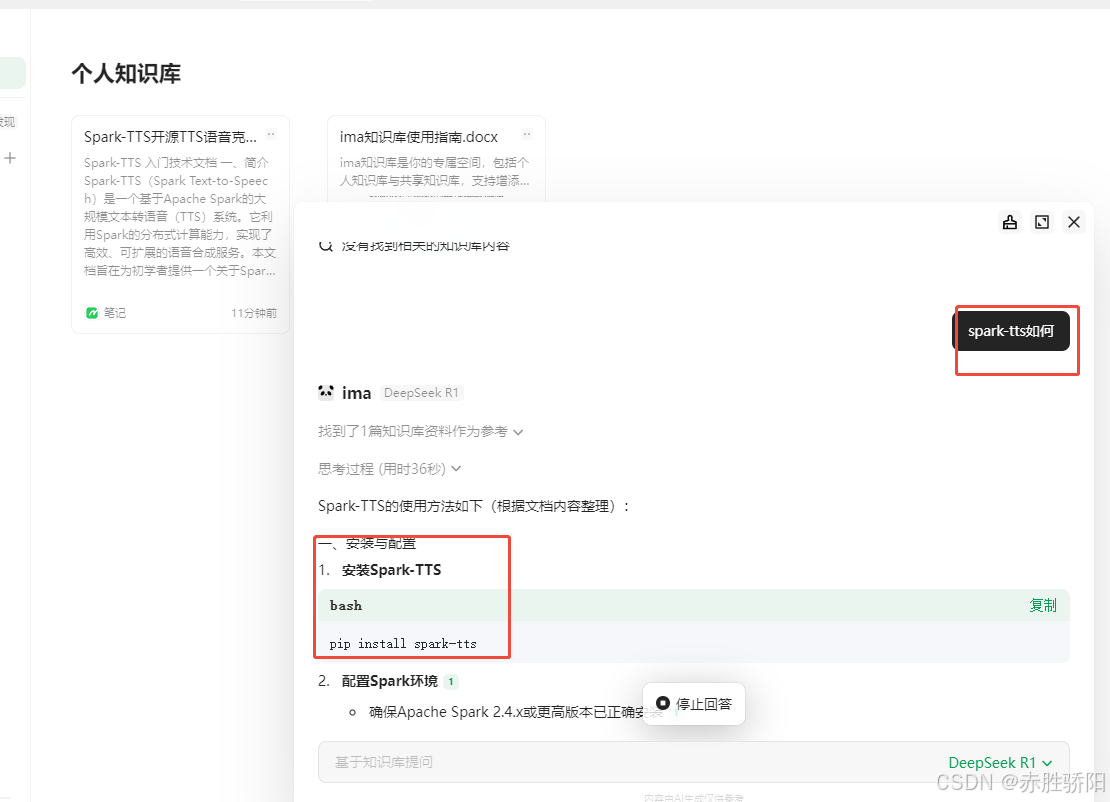Click the citation marker 1 beside 配置Spark环境
Screen dimensions: 1110x802
(451, 682)
